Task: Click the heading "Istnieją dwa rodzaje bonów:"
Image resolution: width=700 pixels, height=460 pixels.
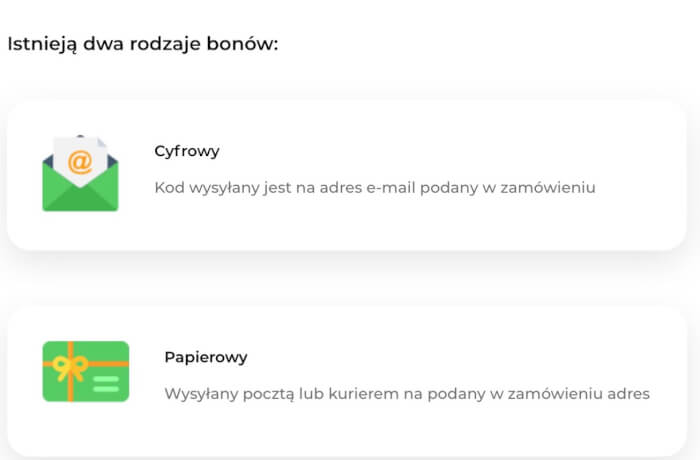Action: pos(142,45)
